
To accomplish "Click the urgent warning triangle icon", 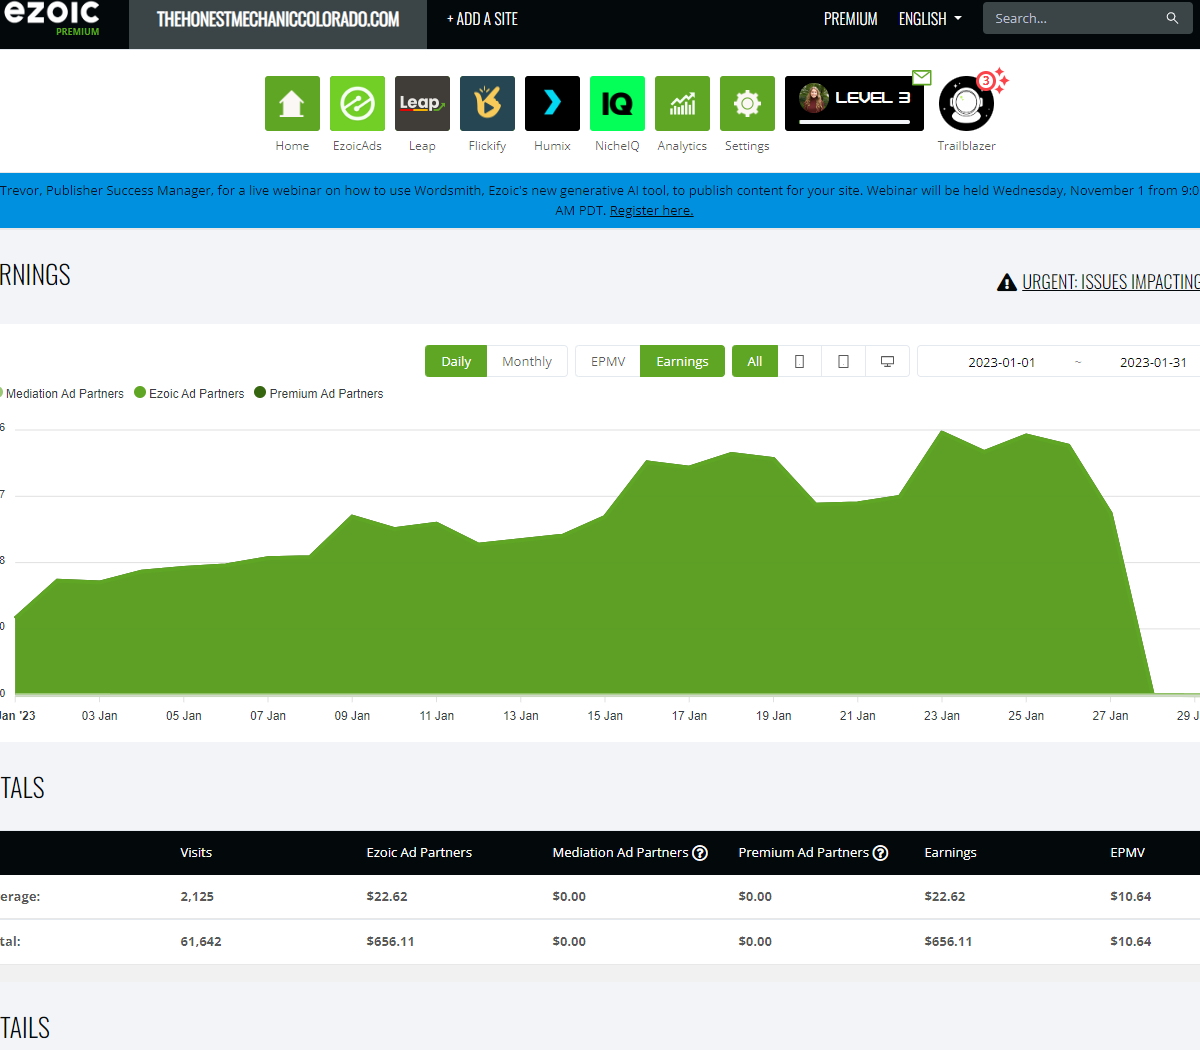I will pyautogui.click(x=1007, y=283).
